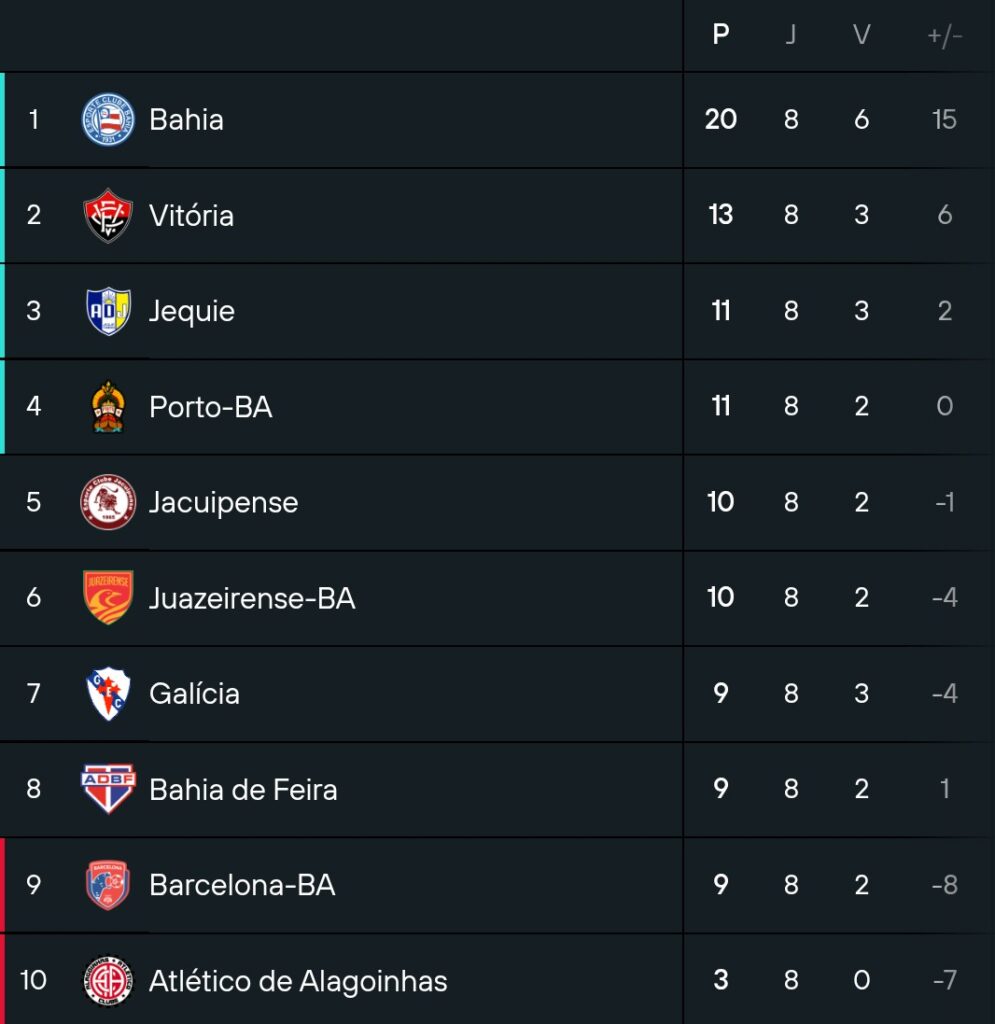Viewport: 995px width, 1024px height.
Task: Open the Juazeirense-BA team name
Action: [x=252, y=598]
